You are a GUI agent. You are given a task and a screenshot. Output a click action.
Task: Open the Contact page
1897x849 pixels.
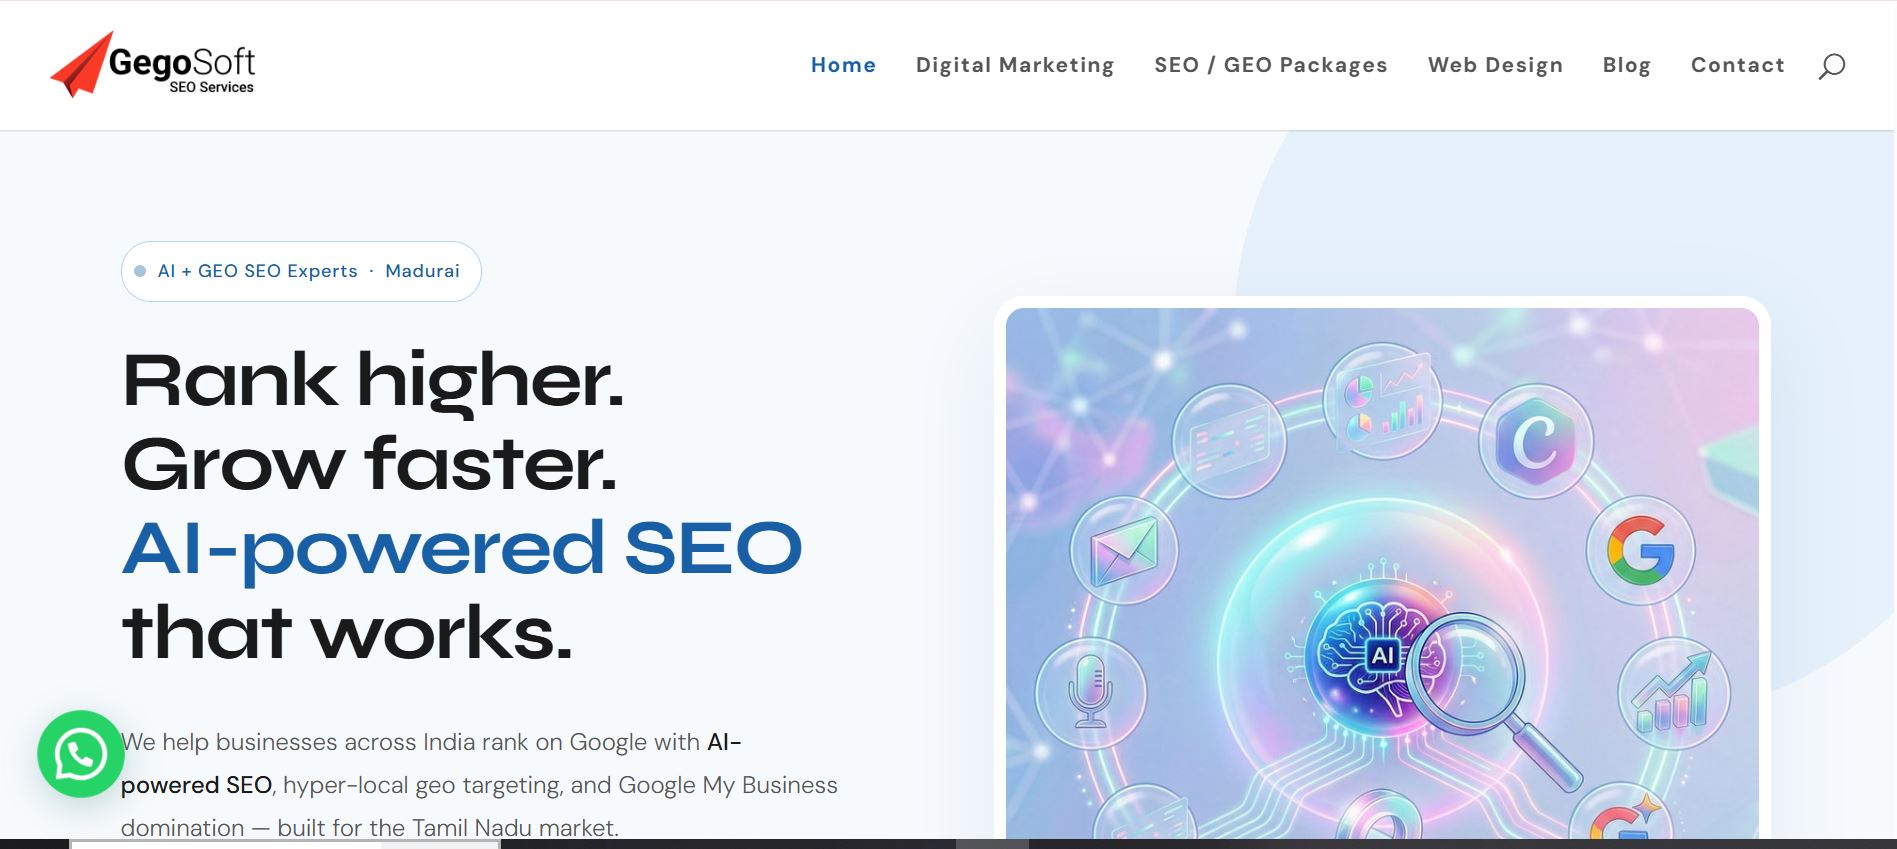click(x=1738, y=65)
